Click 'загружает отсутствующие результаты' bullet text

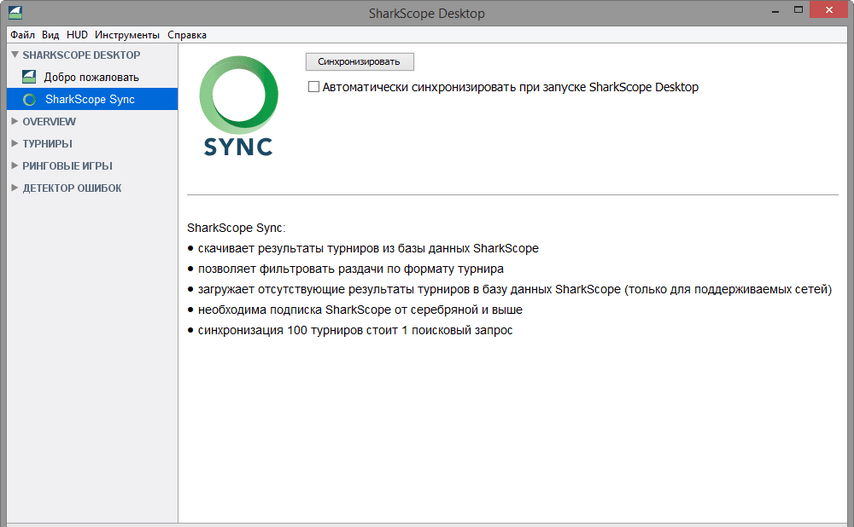514,289
